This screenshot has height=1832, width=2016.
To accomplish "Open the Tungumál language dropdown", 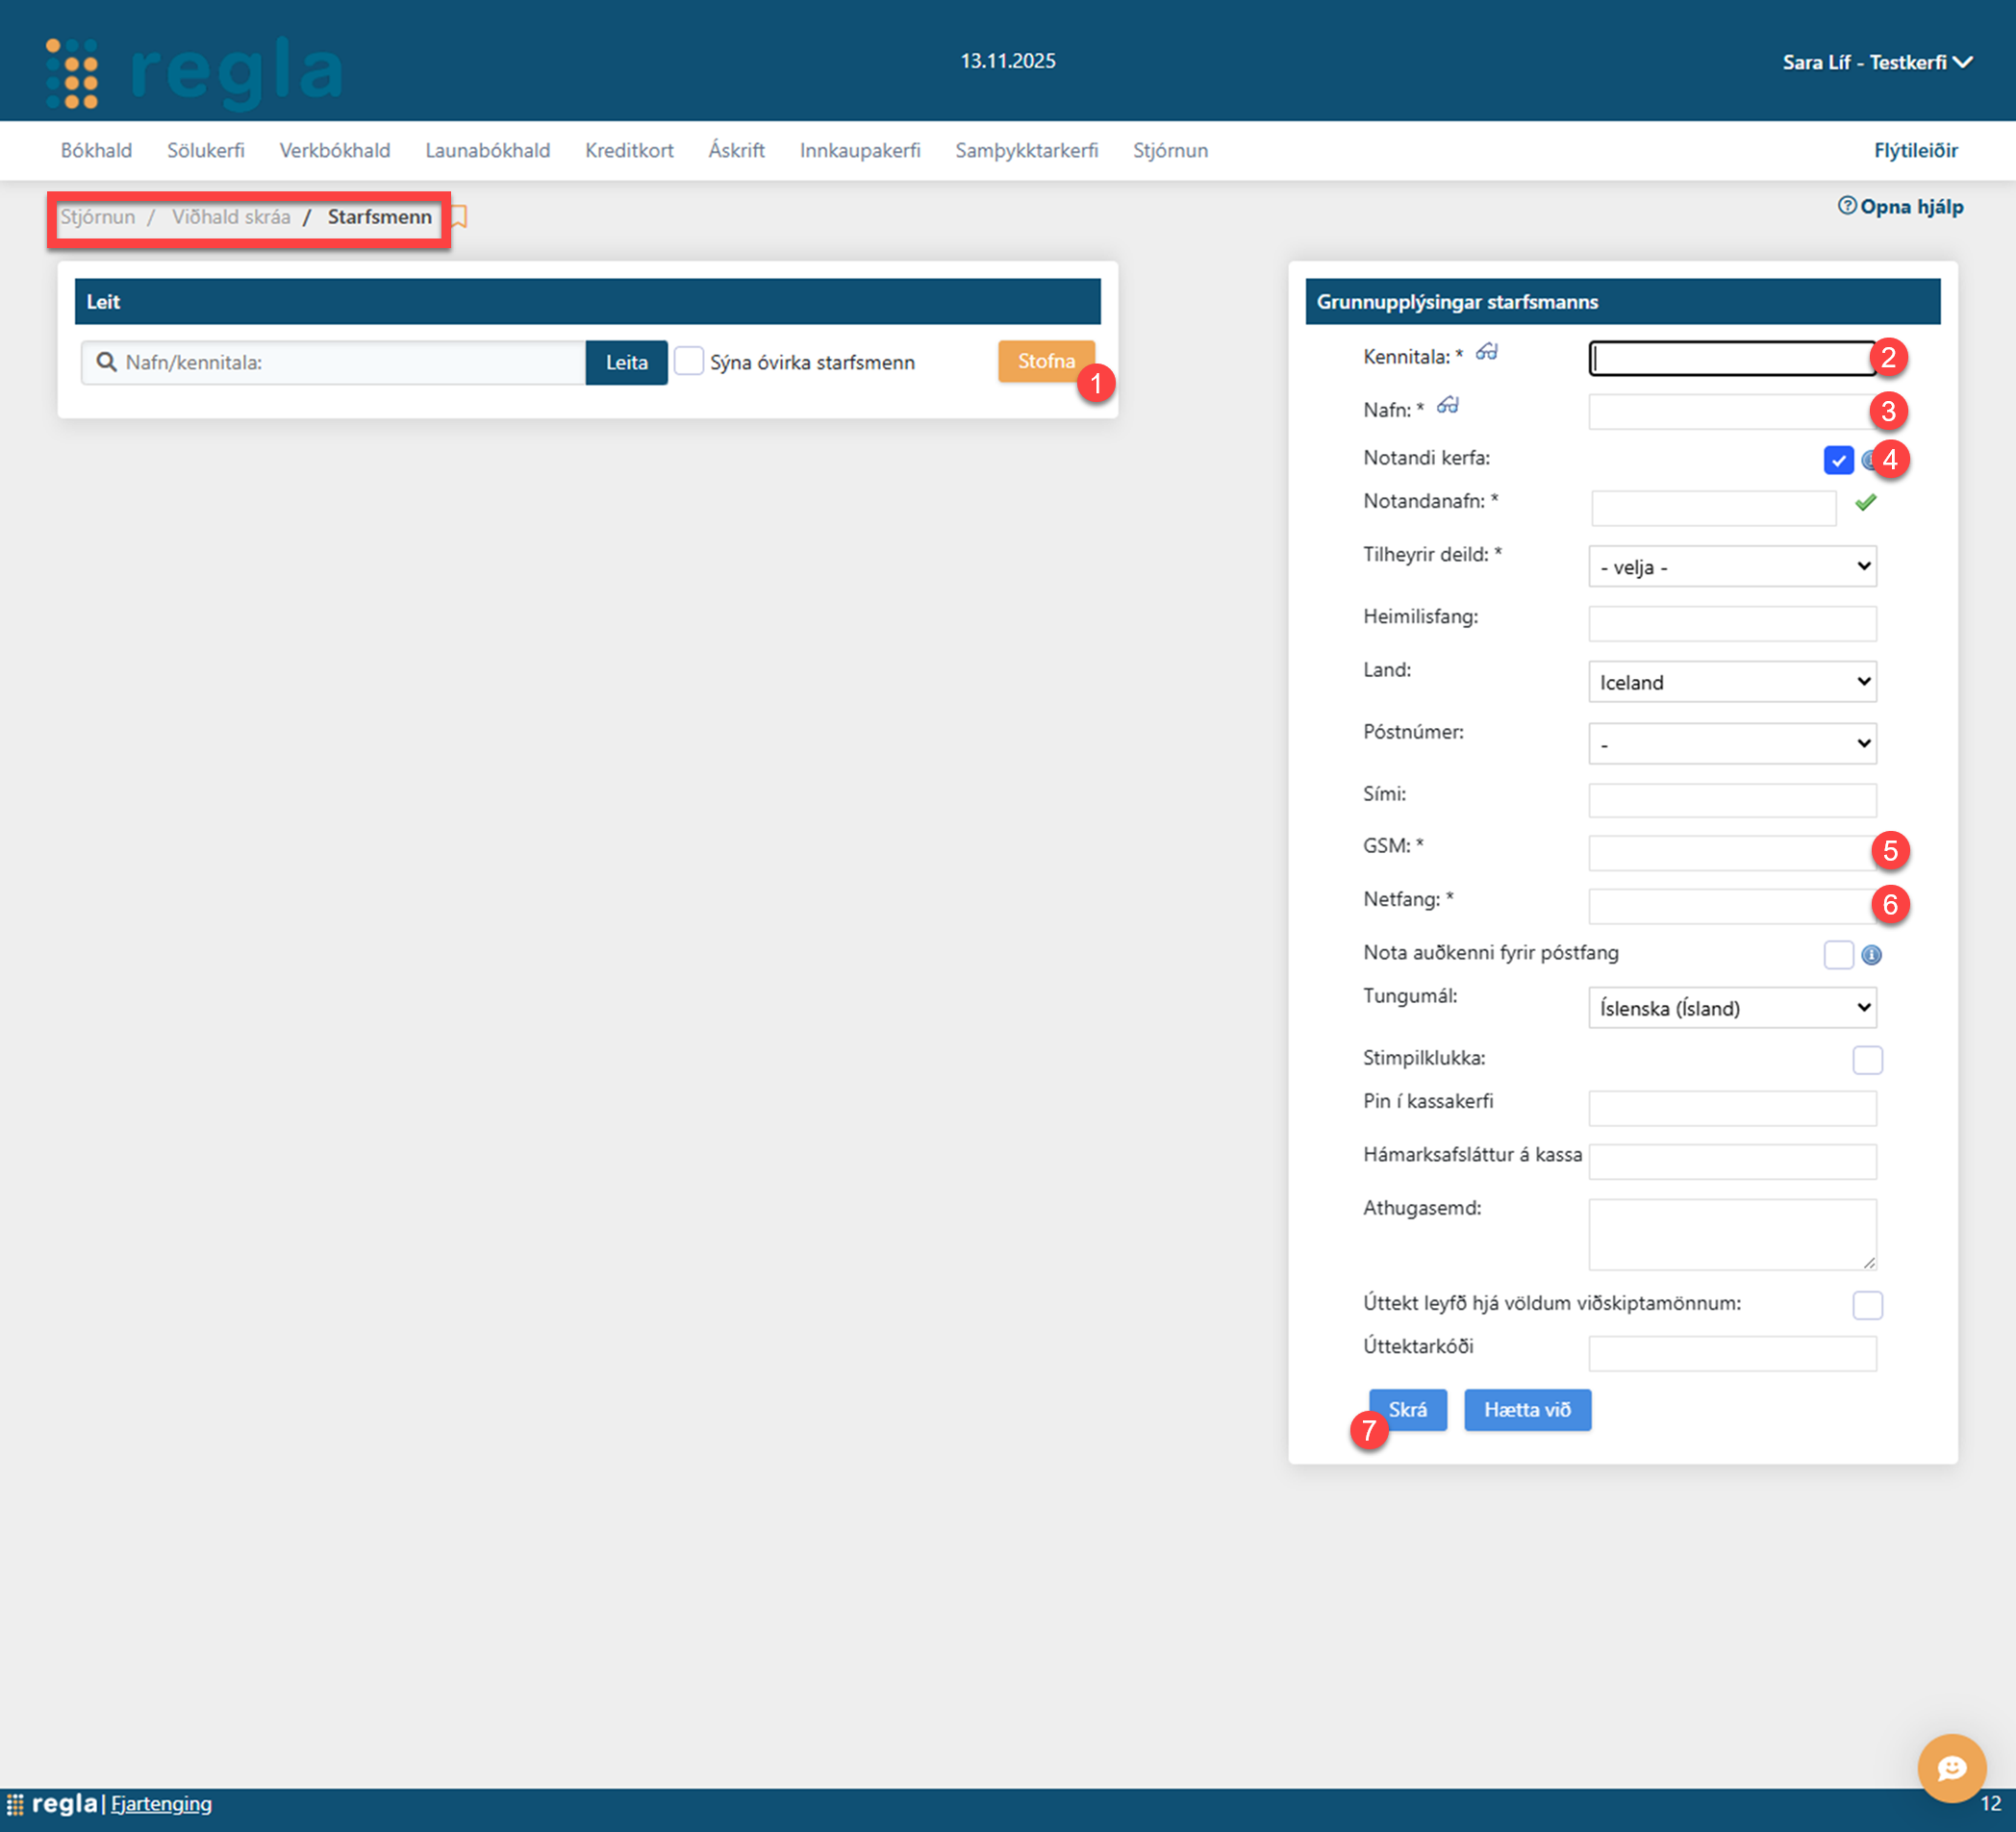I will pyautogui.click(x=1731, y=1008).
